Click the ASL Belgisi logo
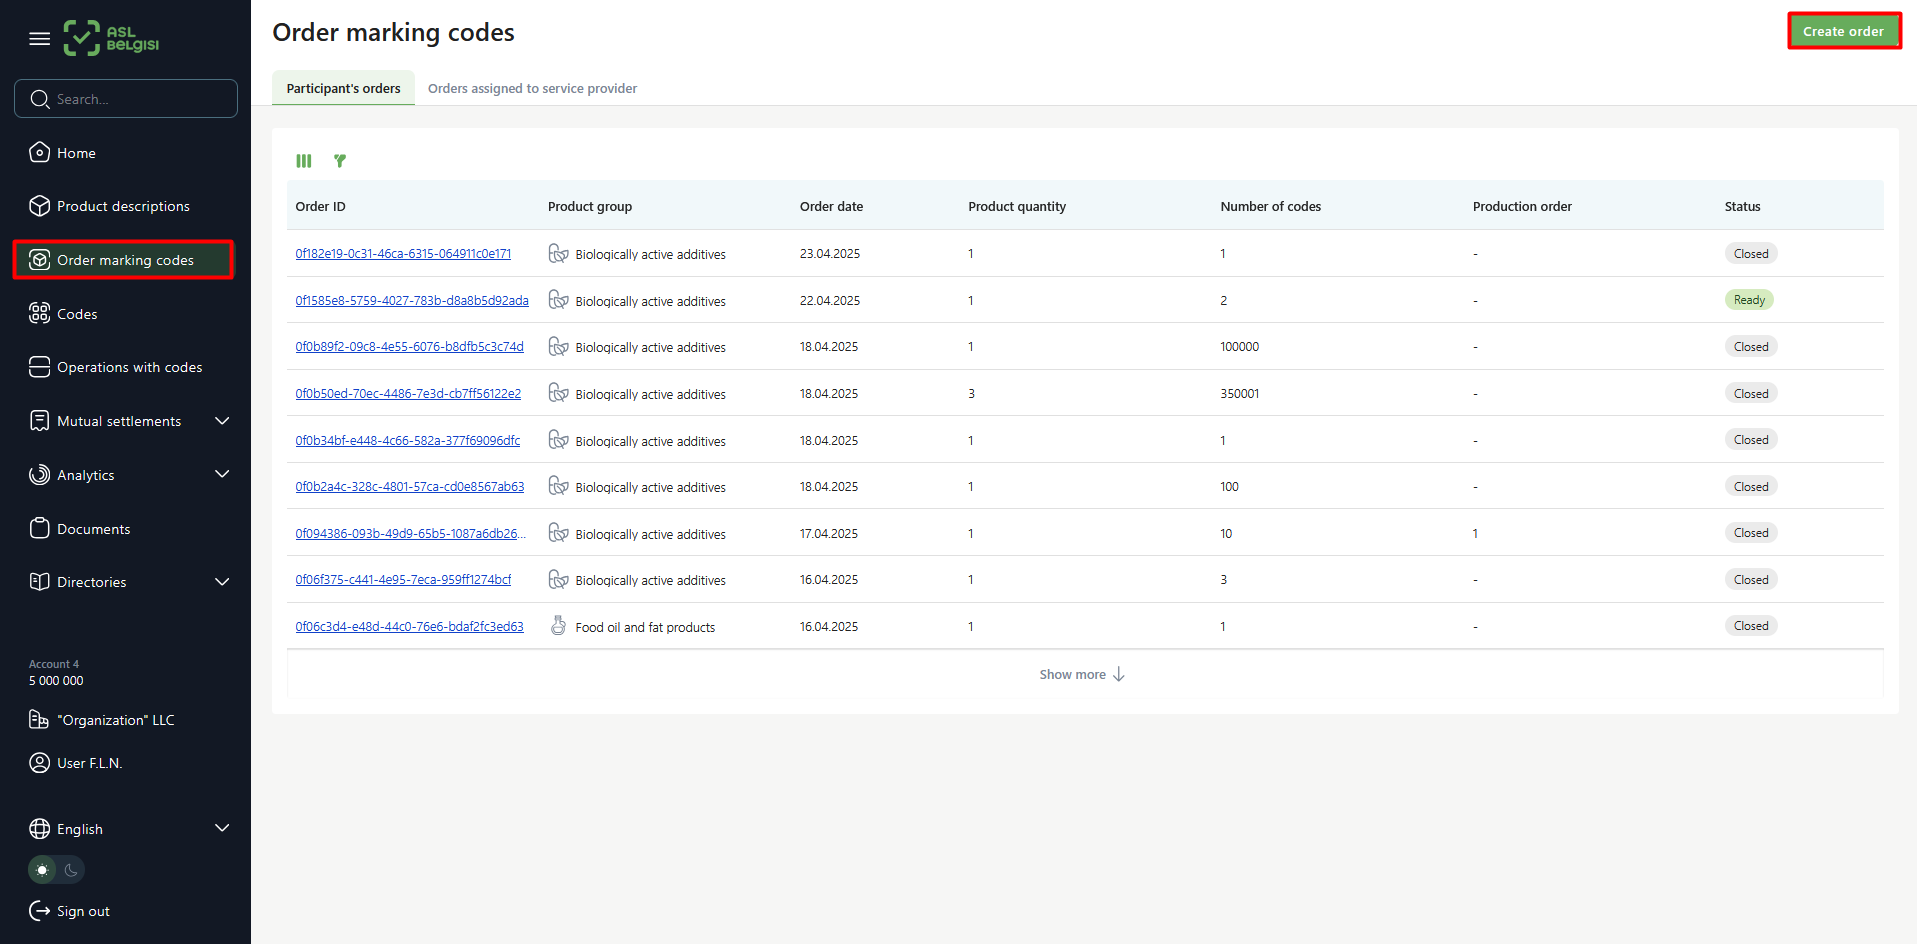 [x=111, y=38]
